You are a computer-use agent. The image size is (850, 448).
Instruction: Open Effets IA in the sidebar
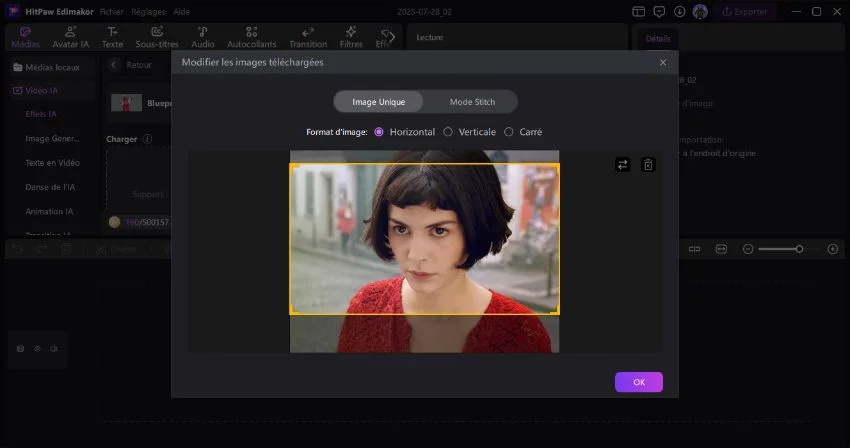pos(41,114)
